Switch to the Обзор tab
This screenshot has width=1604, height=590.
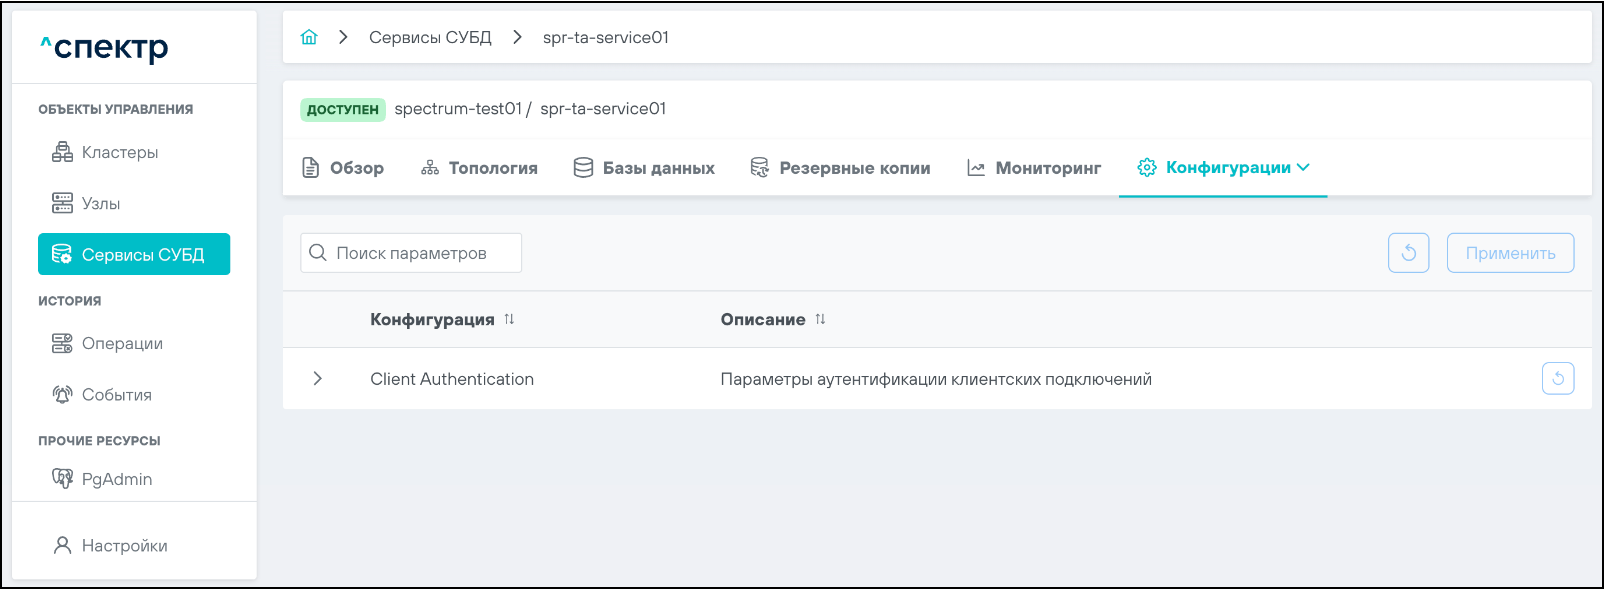[343, 168]
